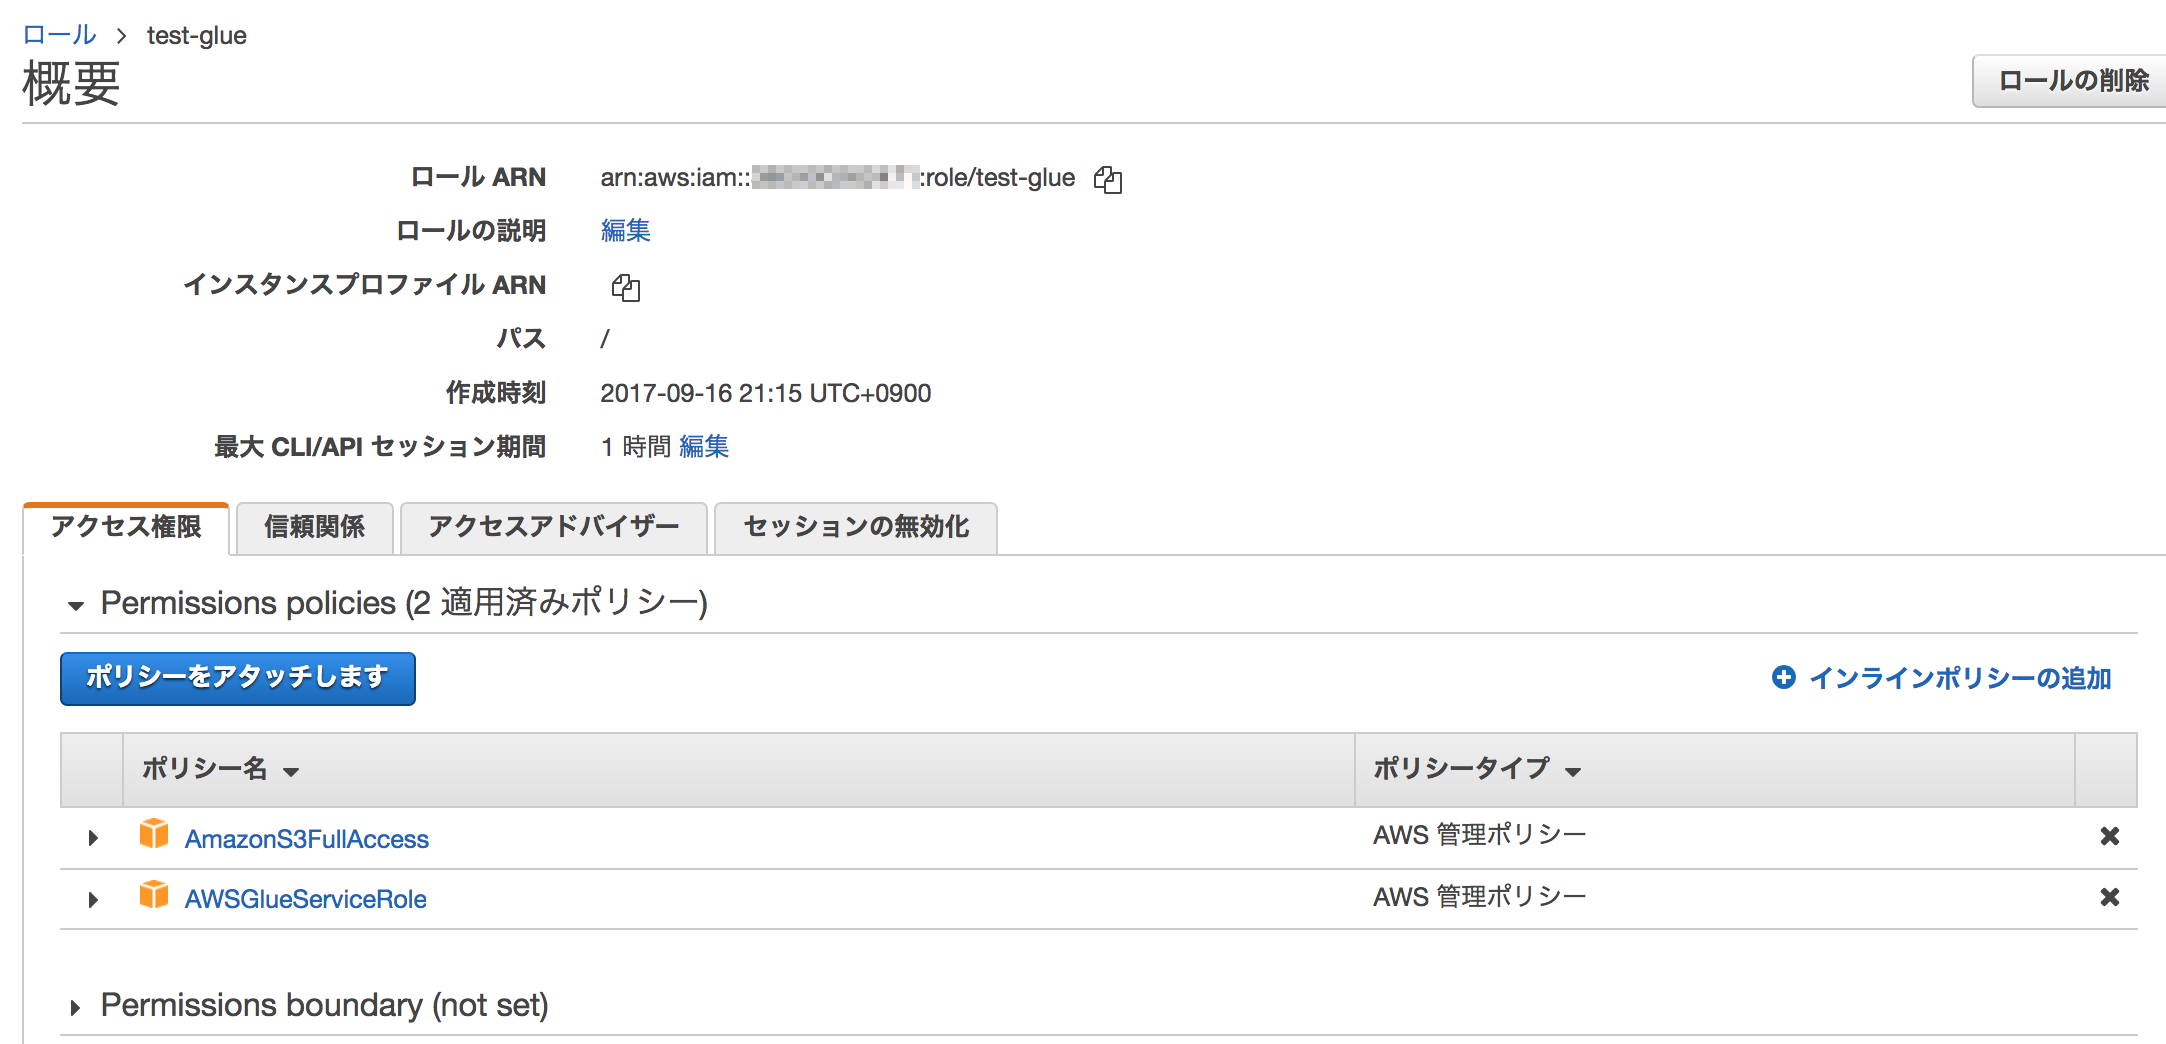Open the AmazonS3FullAccess policy link

point(306,839)
